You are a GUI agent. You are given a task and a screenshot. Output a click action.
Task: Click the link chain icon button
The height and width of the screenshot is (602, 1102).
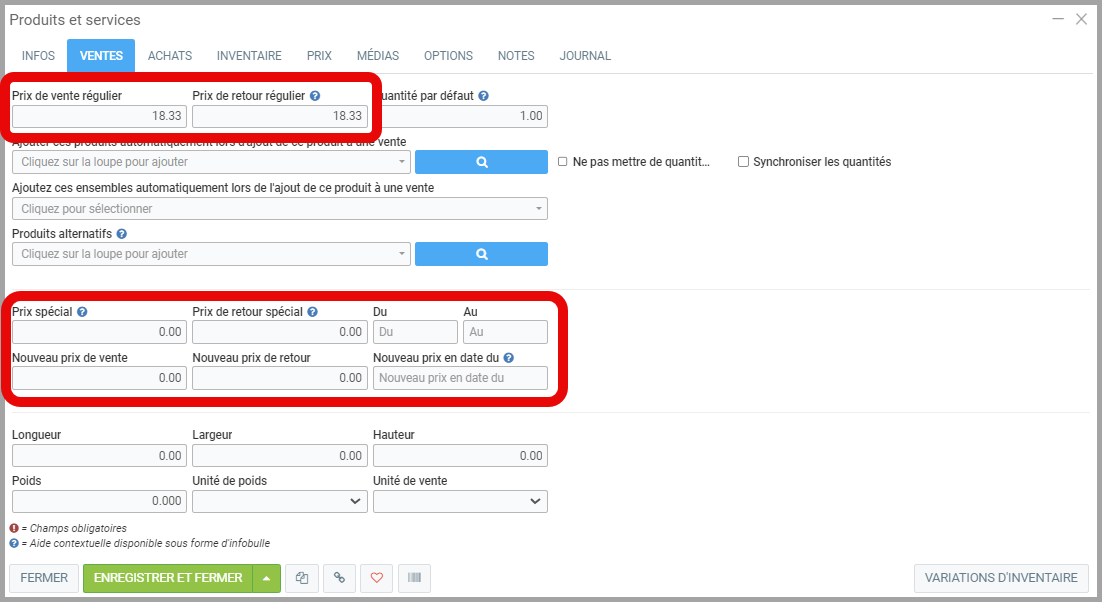click(339, 578)
